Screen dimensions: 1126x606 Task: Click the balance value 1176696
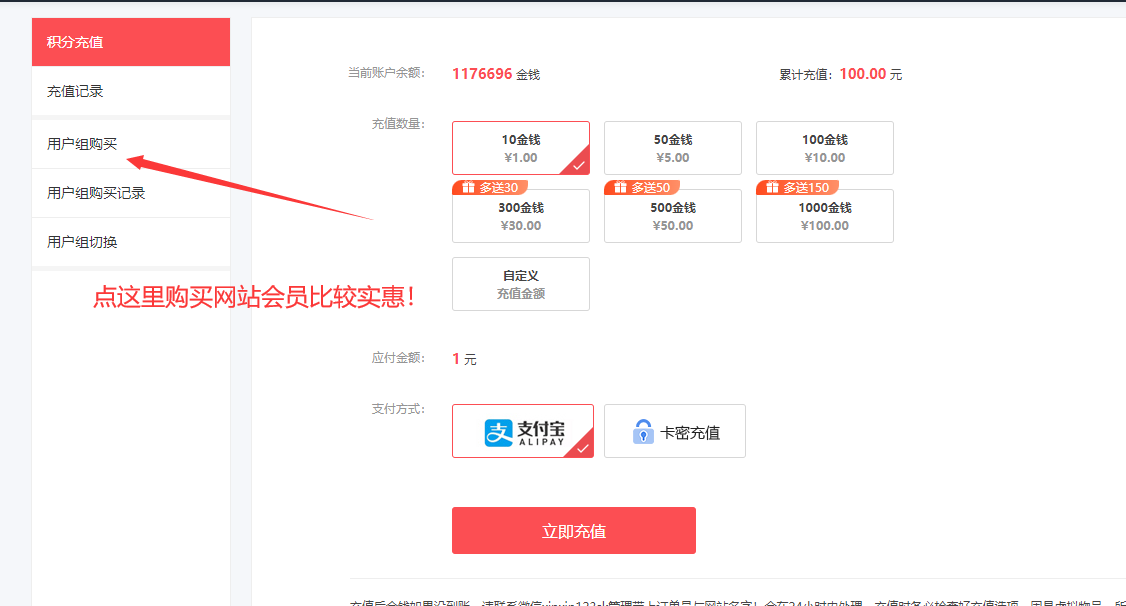coord(482,74)
